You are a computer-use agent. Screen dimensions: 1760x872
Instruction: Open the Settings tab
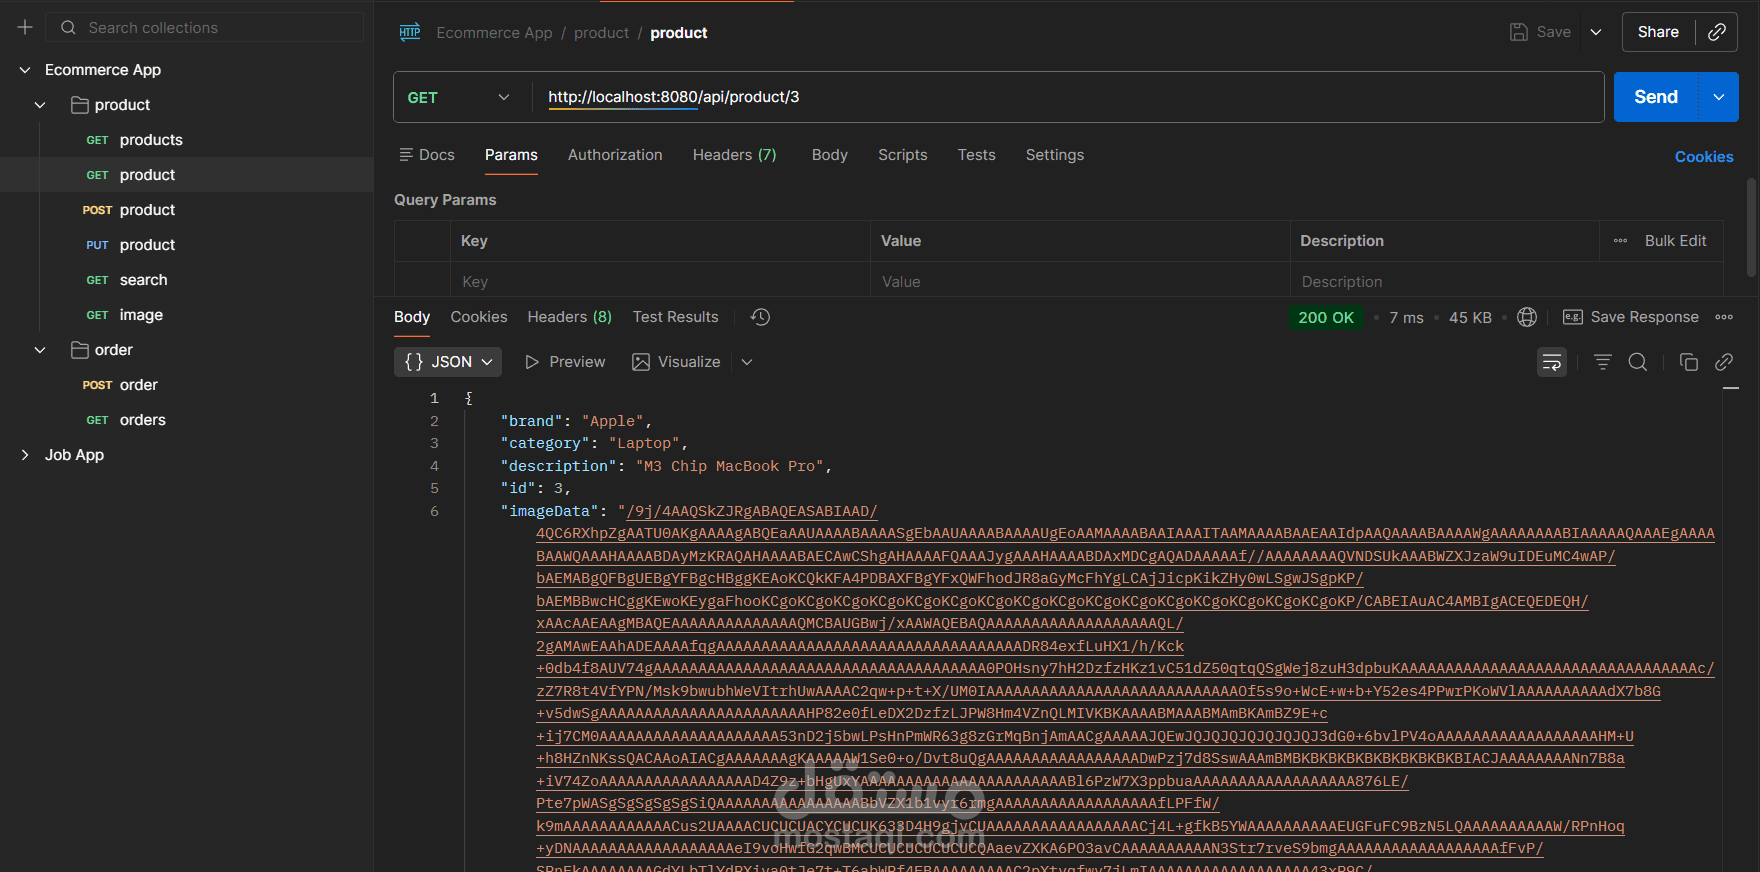(x=1054, y=155)
